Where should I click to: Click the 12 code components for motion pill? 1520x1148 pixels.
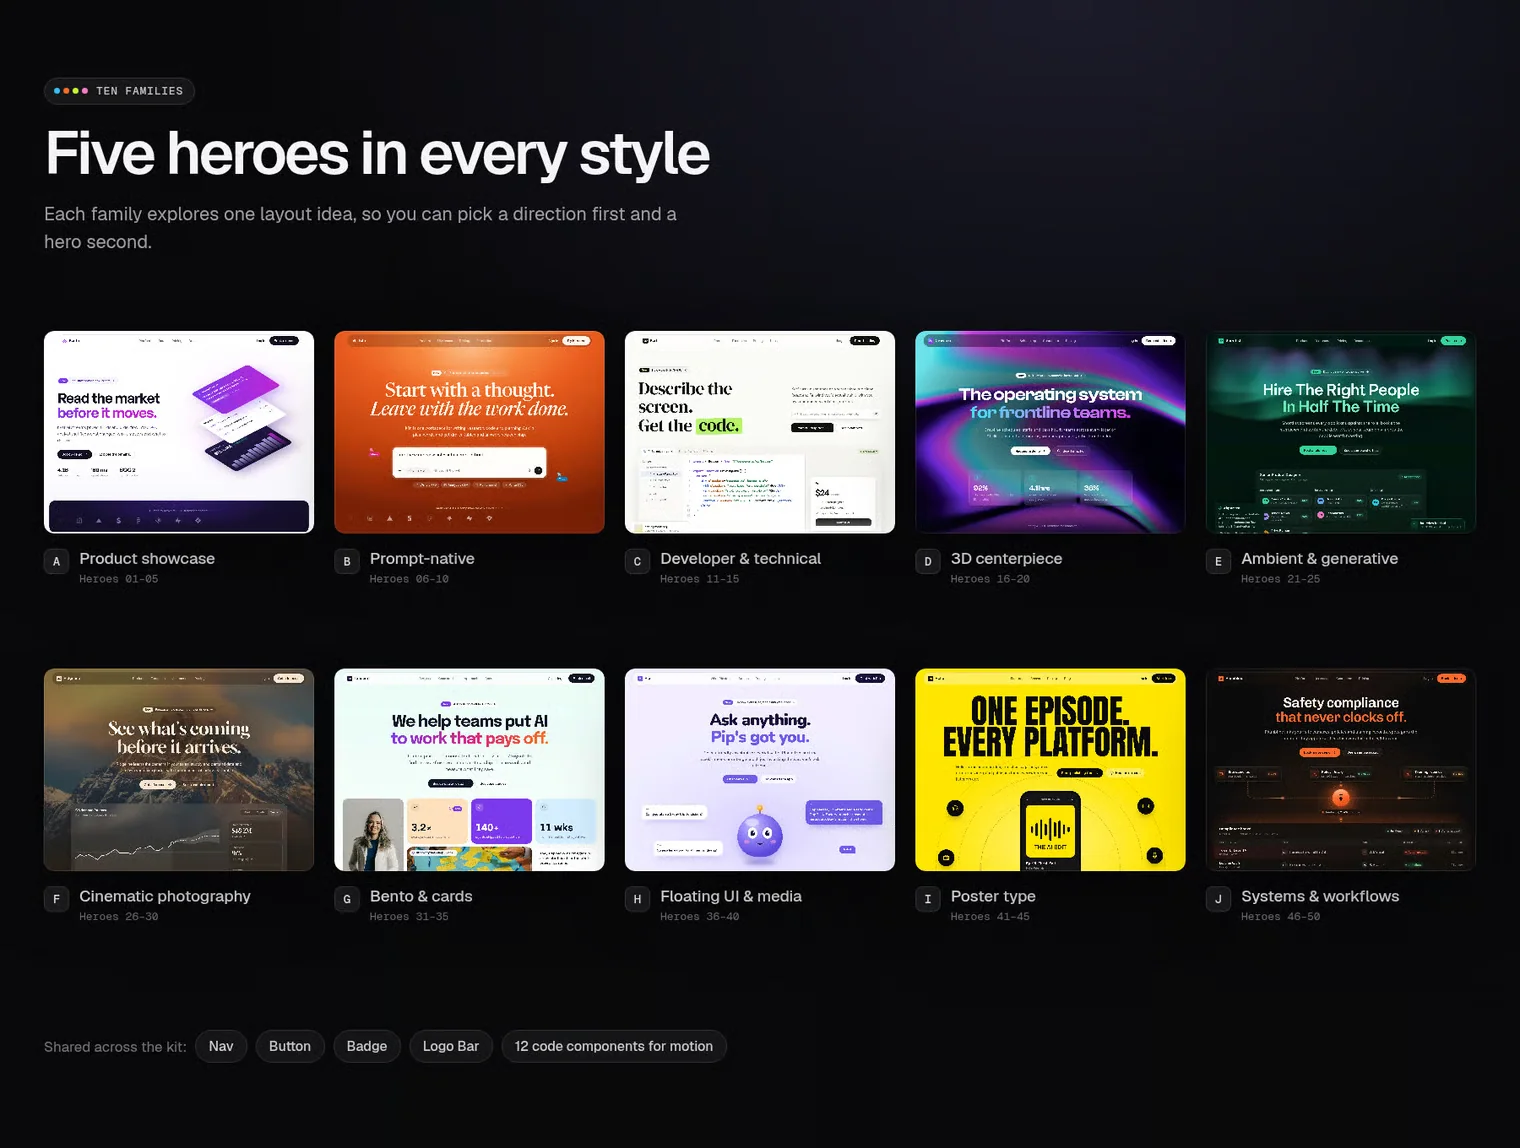(614, 1046)
